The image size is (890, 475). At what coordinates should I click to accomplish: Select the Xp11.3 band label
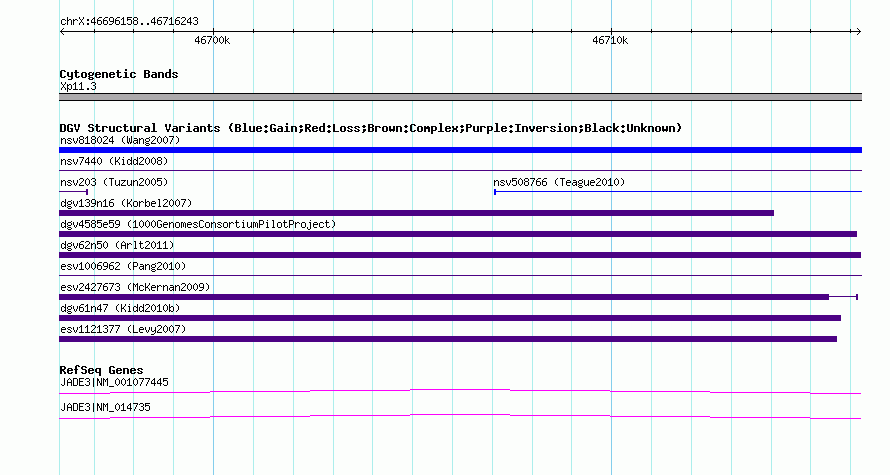point(78,86)
